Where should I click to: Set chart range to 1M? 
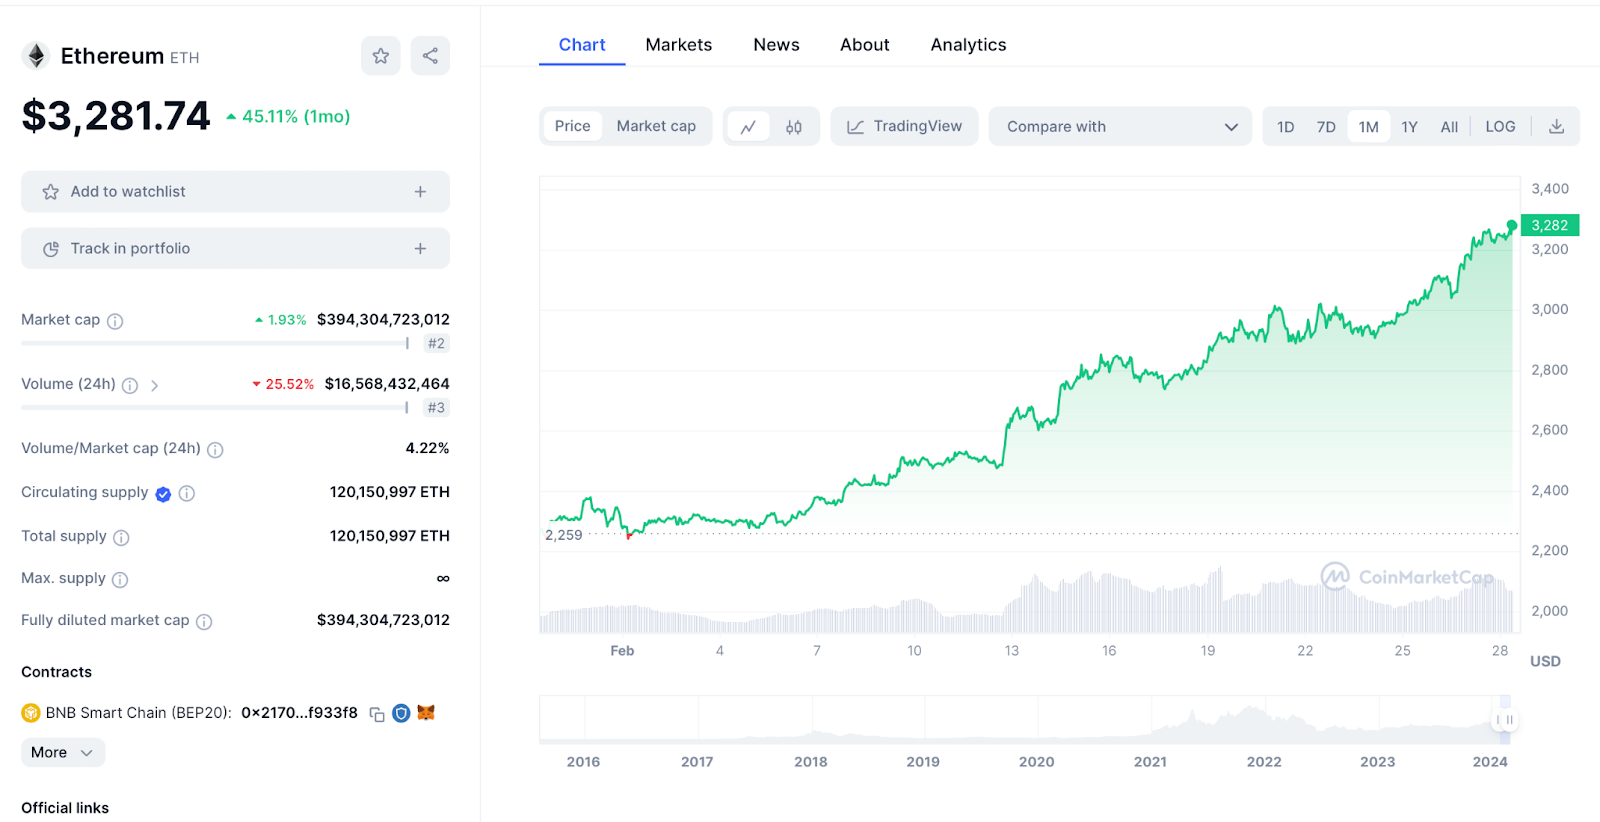(1368, 127)
